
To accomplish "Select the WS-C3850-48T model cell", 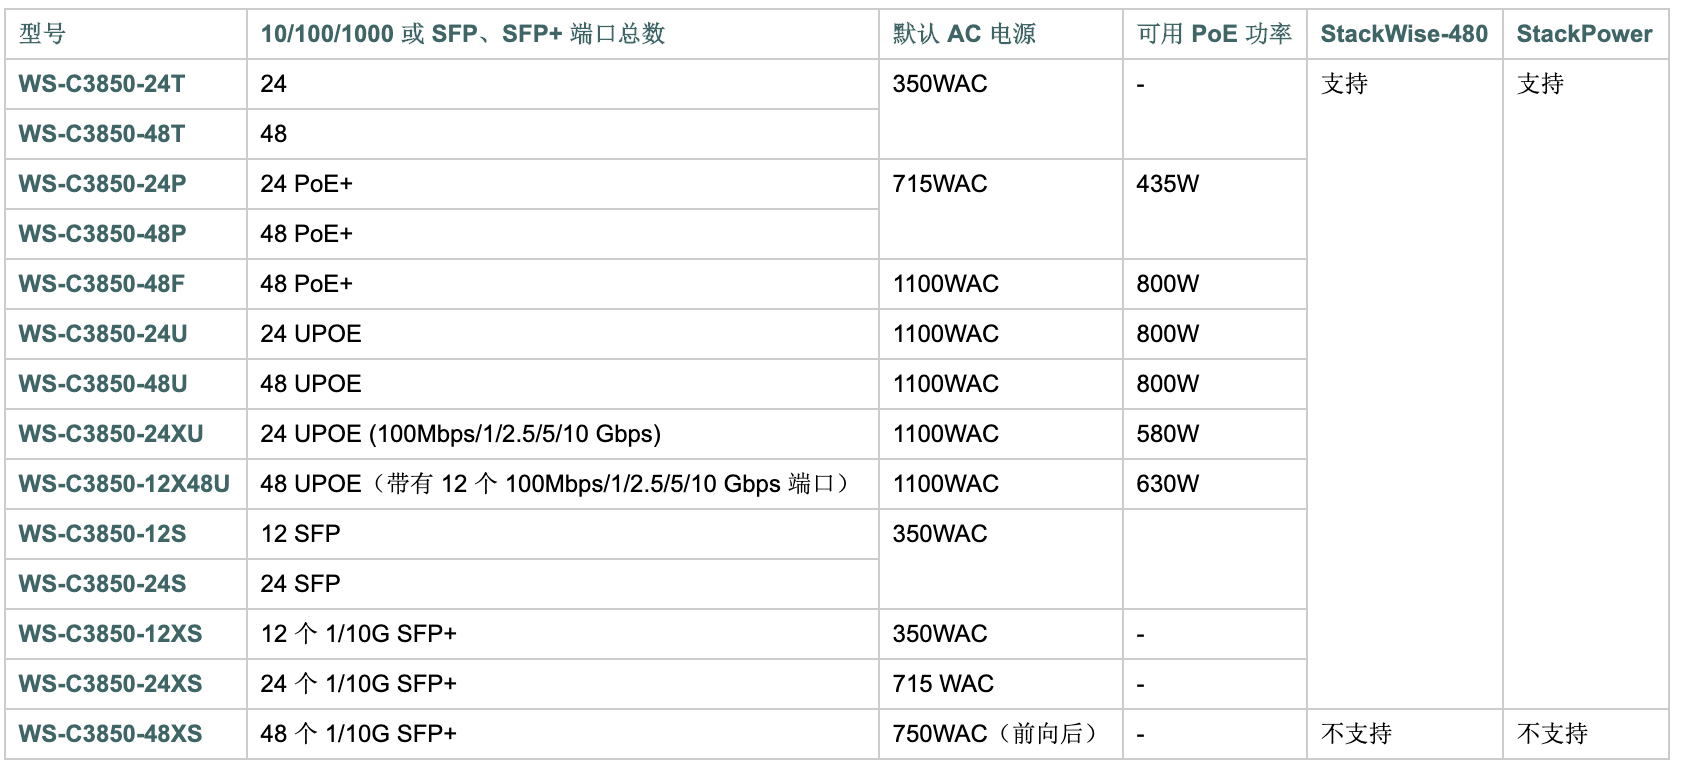I will [x=102, y=134].
